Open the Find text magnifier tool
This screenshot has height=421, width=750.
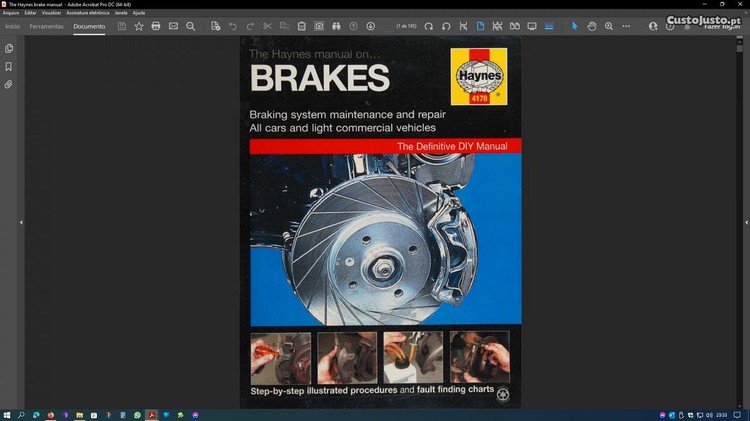[191, 26]
